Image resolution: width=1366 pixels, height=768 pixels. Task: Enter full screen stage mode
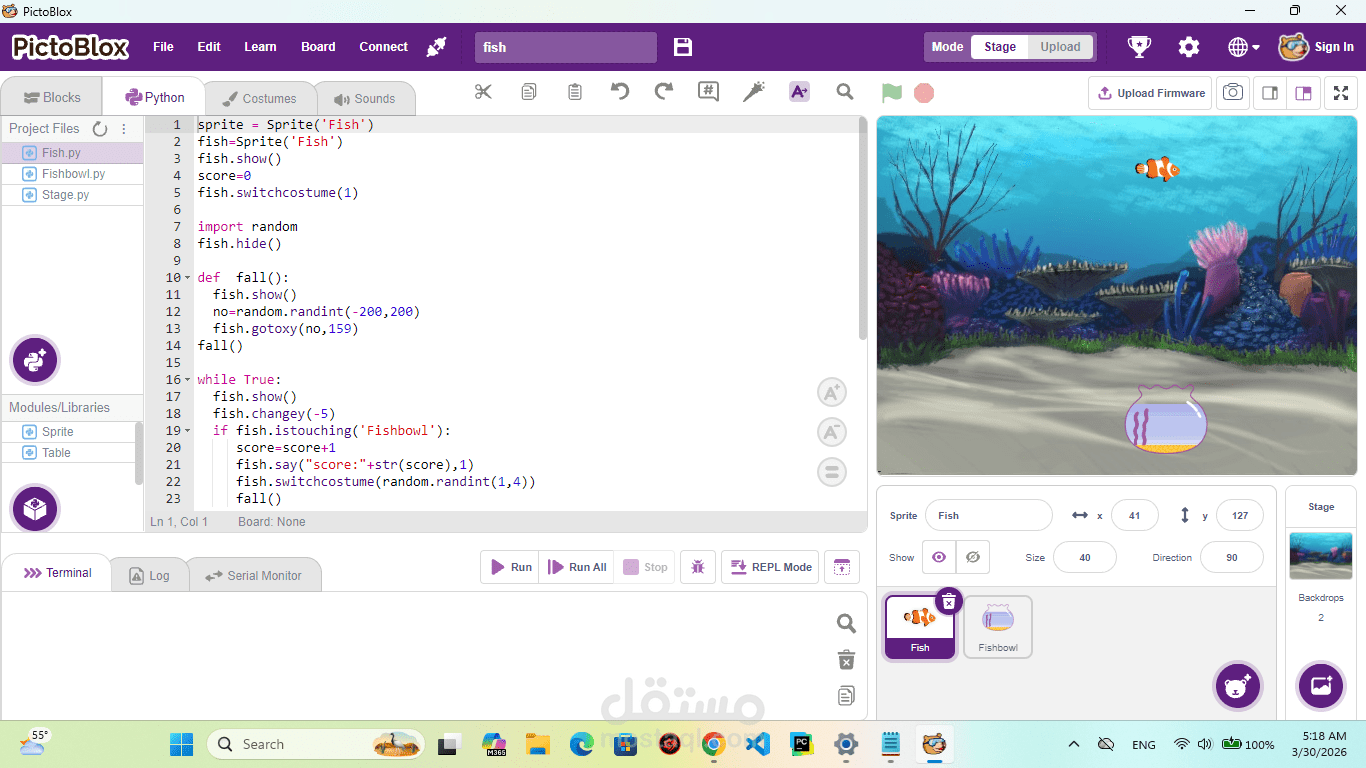[x=1341, y=93]
